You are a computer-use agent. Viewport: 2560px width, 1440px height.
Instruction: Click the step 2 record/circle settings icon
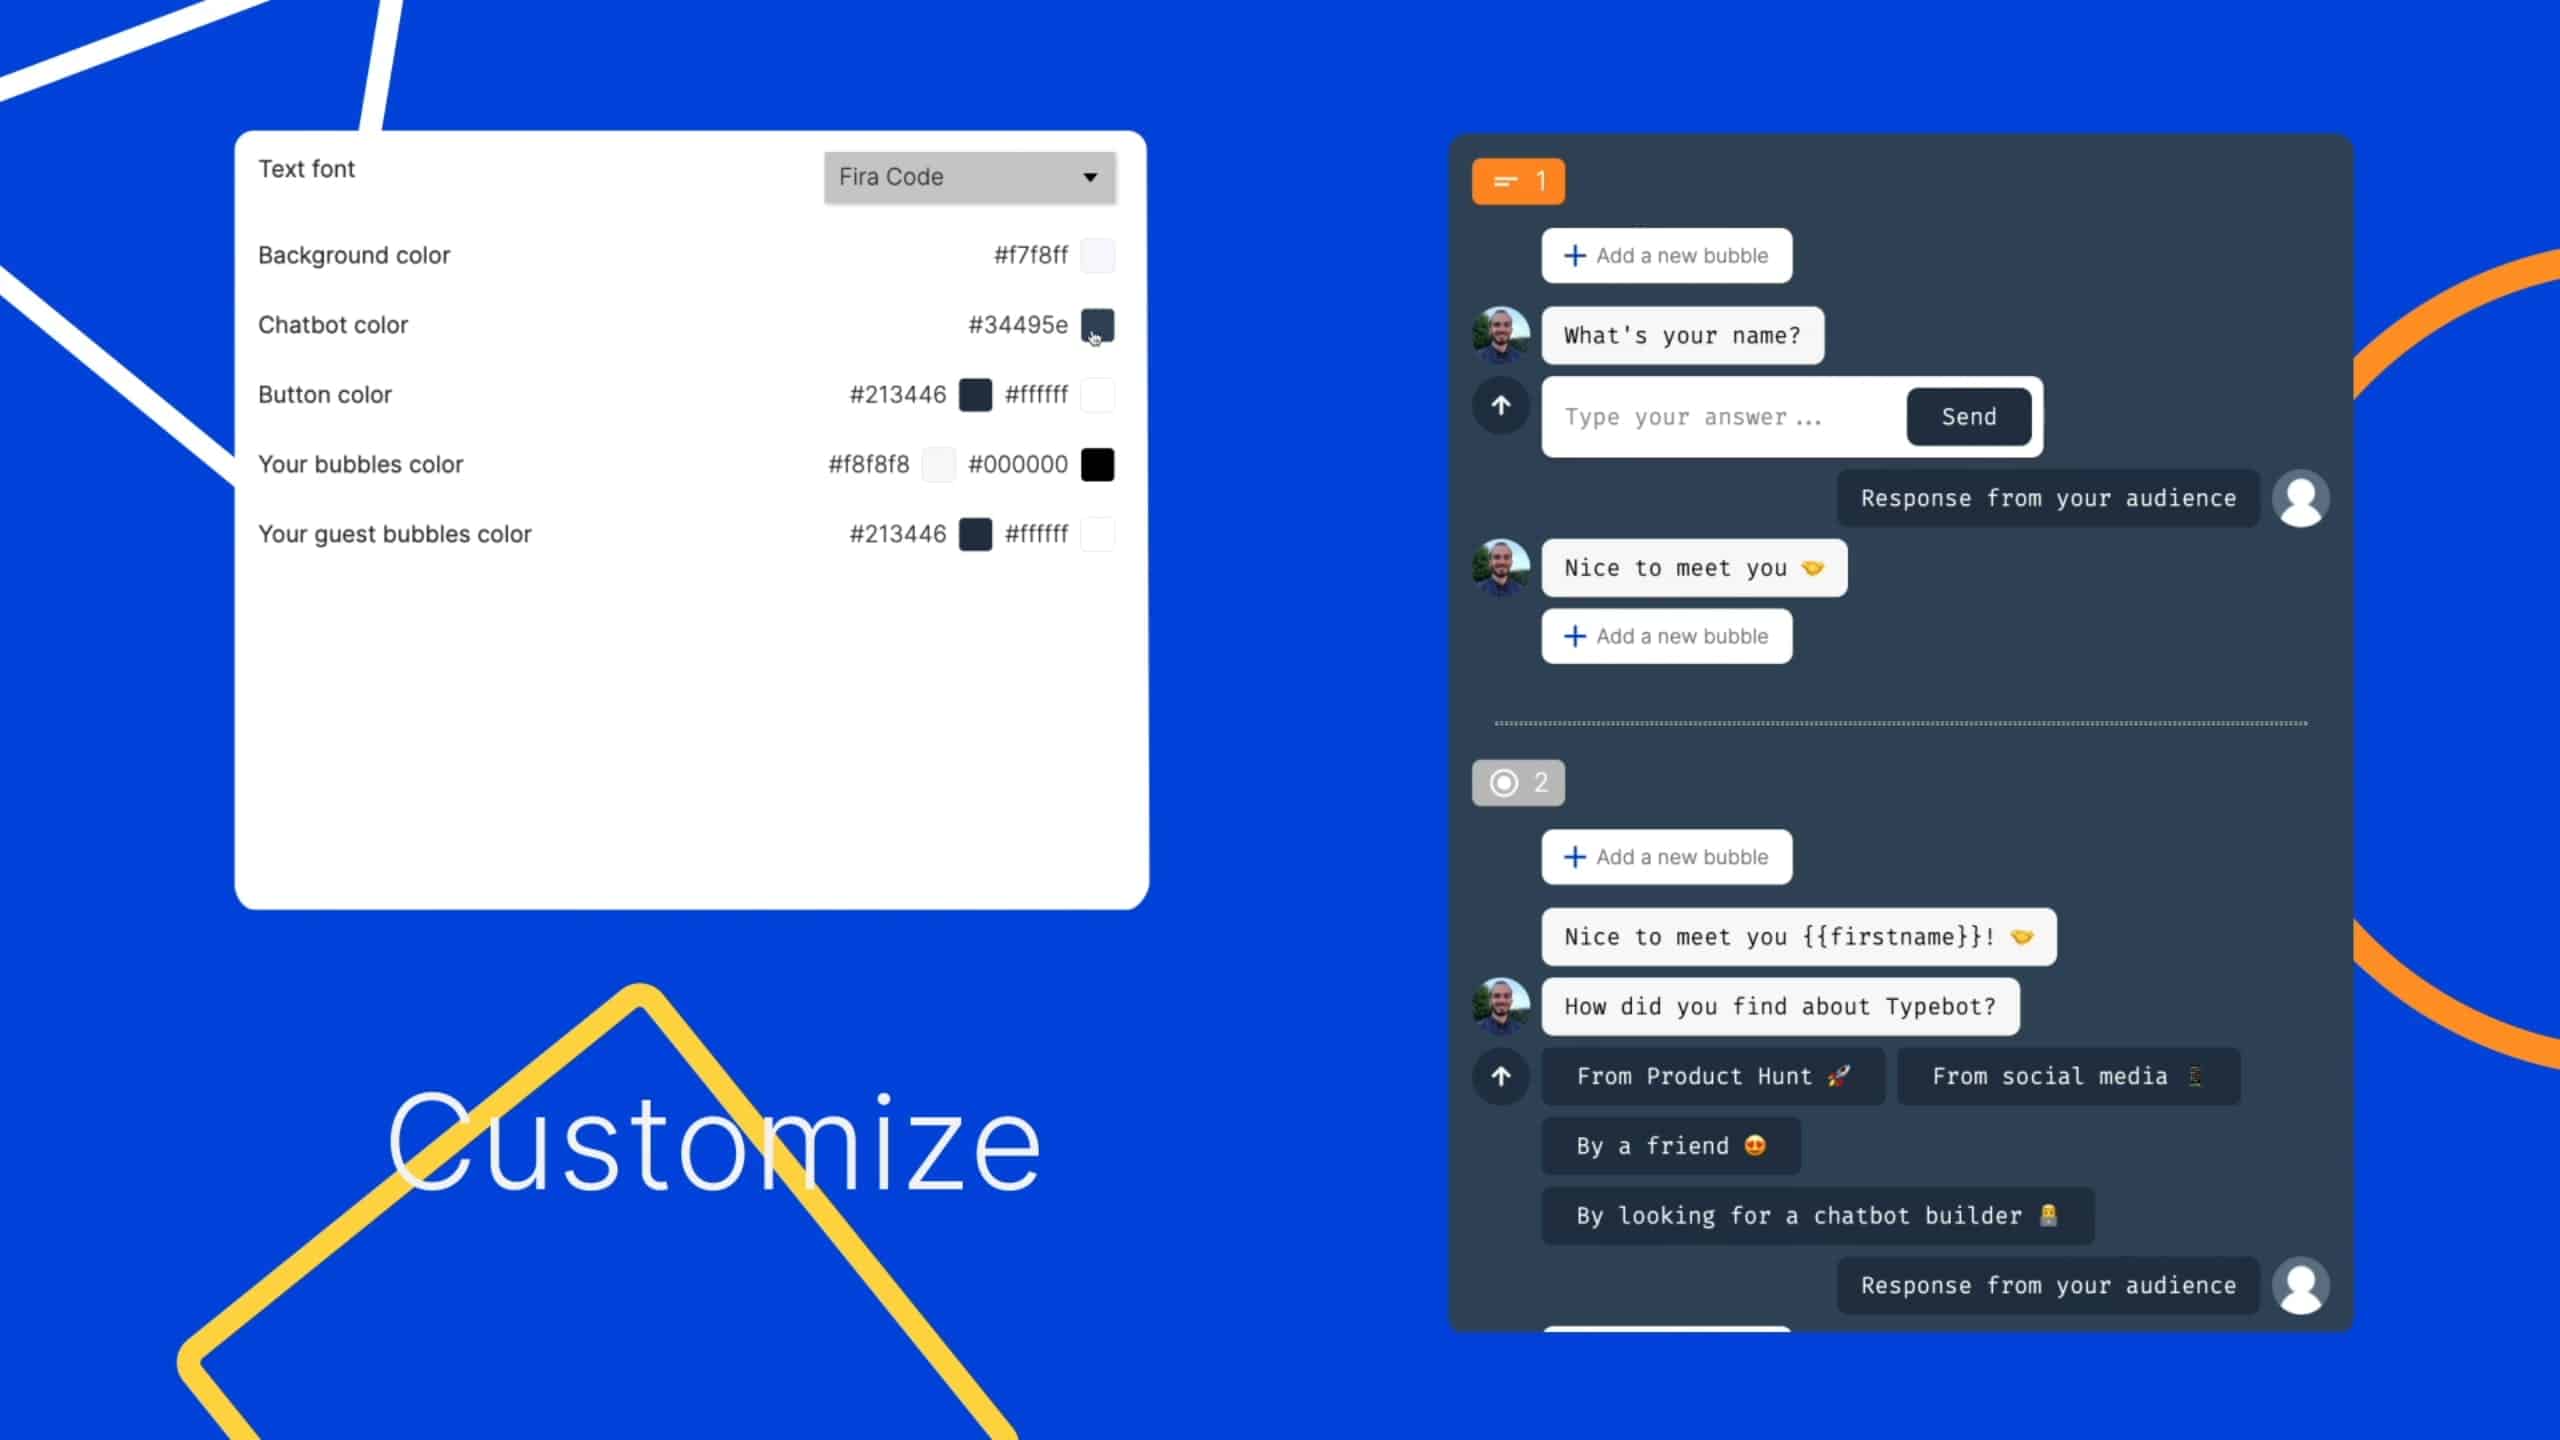pyautogui.click(x=1502, y=782)
